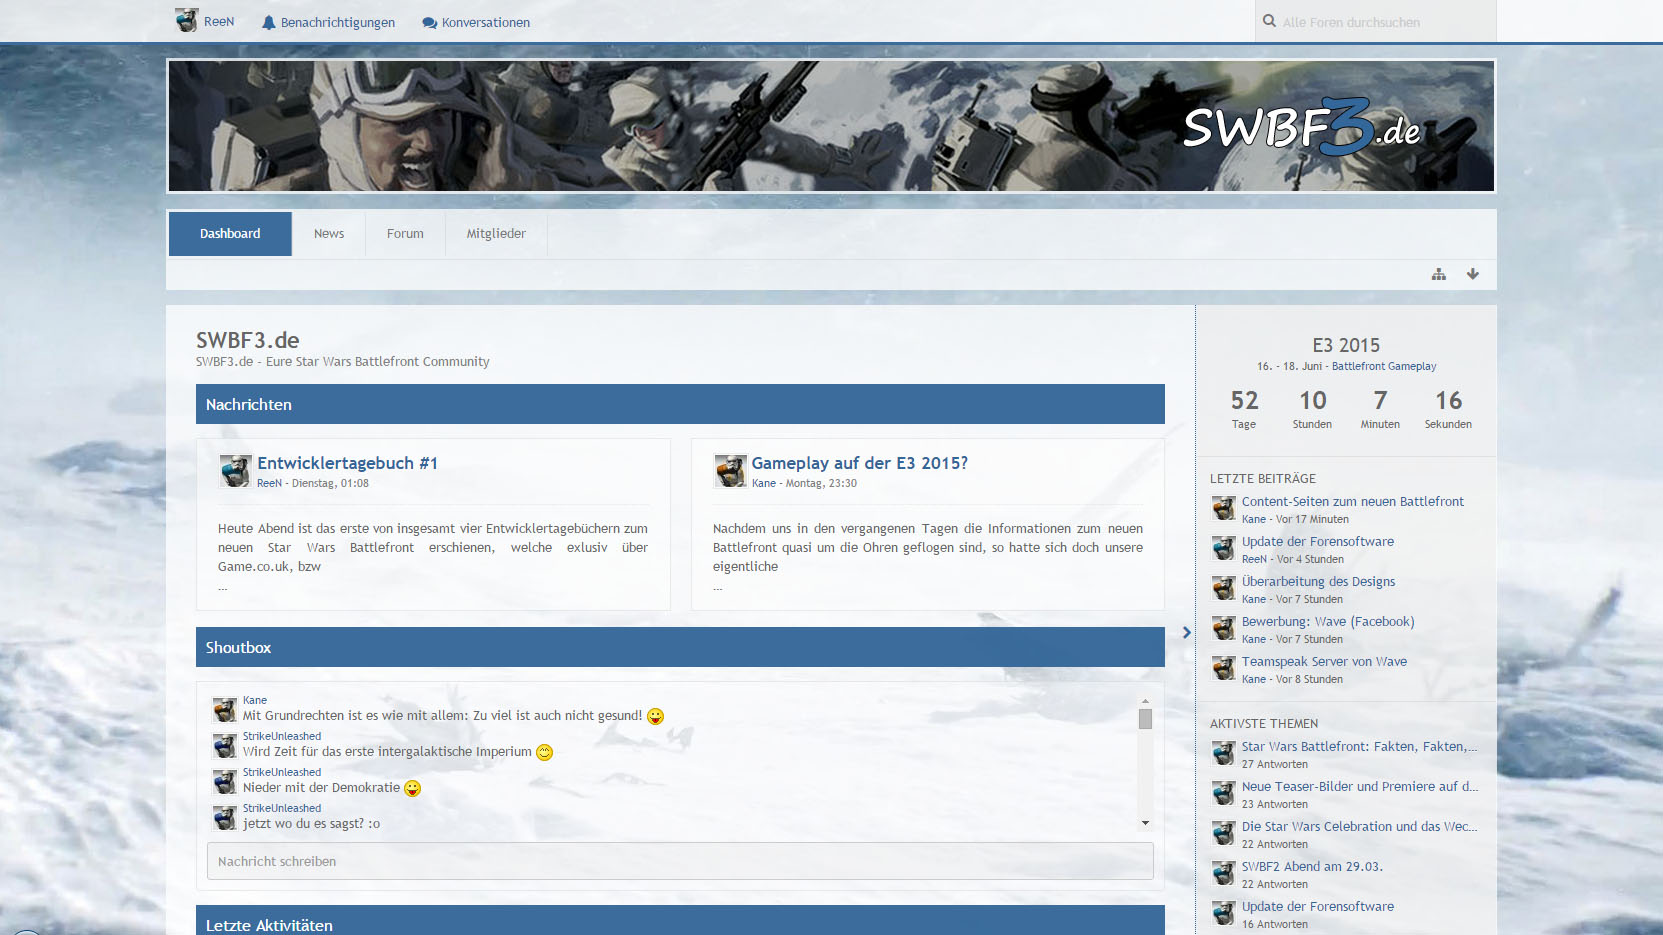Click avatar beside SWBF2 Abend am 29.03.
The width and height of the screenshot is (1663, 935).
click(x=1223, y=873)
